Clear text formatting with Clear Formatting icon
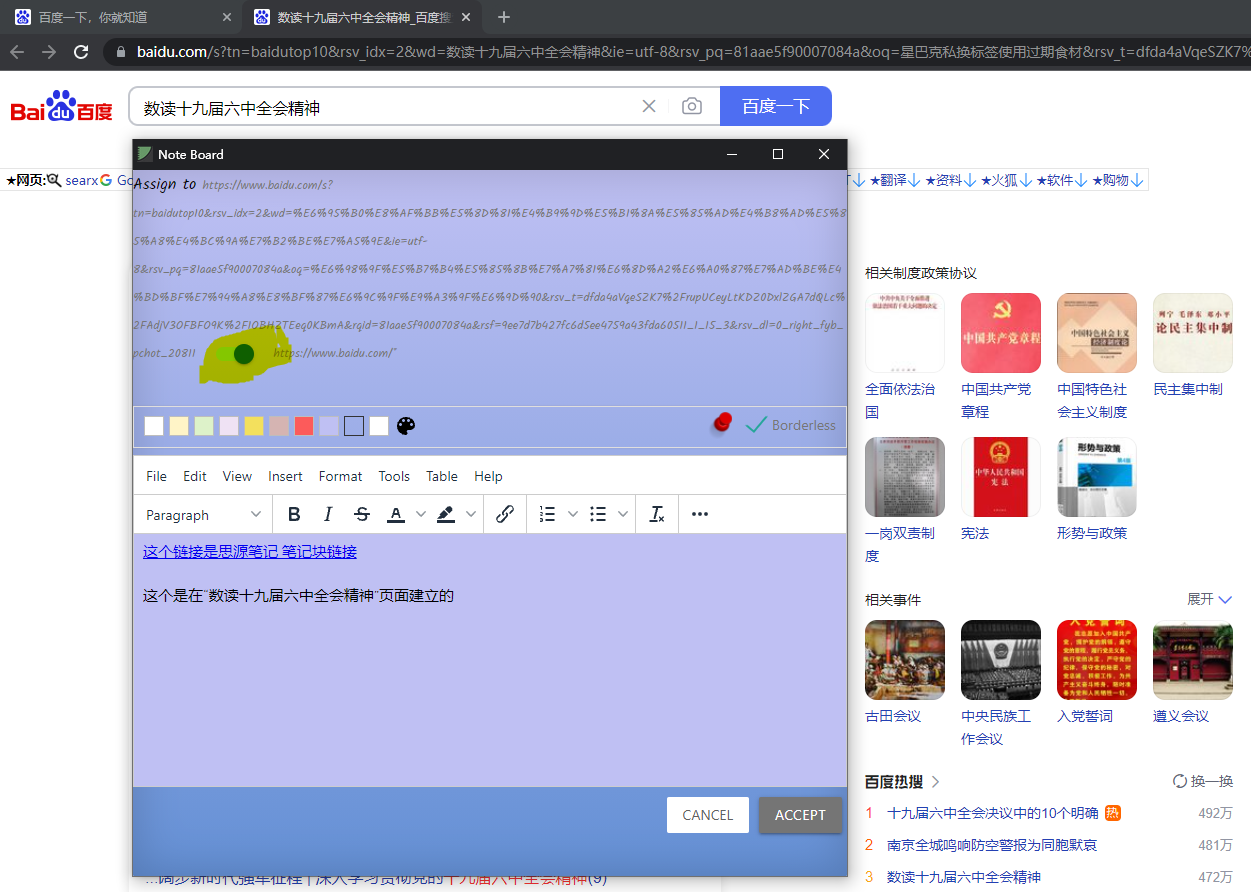Viewport: 1251px width, 892px height. pos(657,513)
